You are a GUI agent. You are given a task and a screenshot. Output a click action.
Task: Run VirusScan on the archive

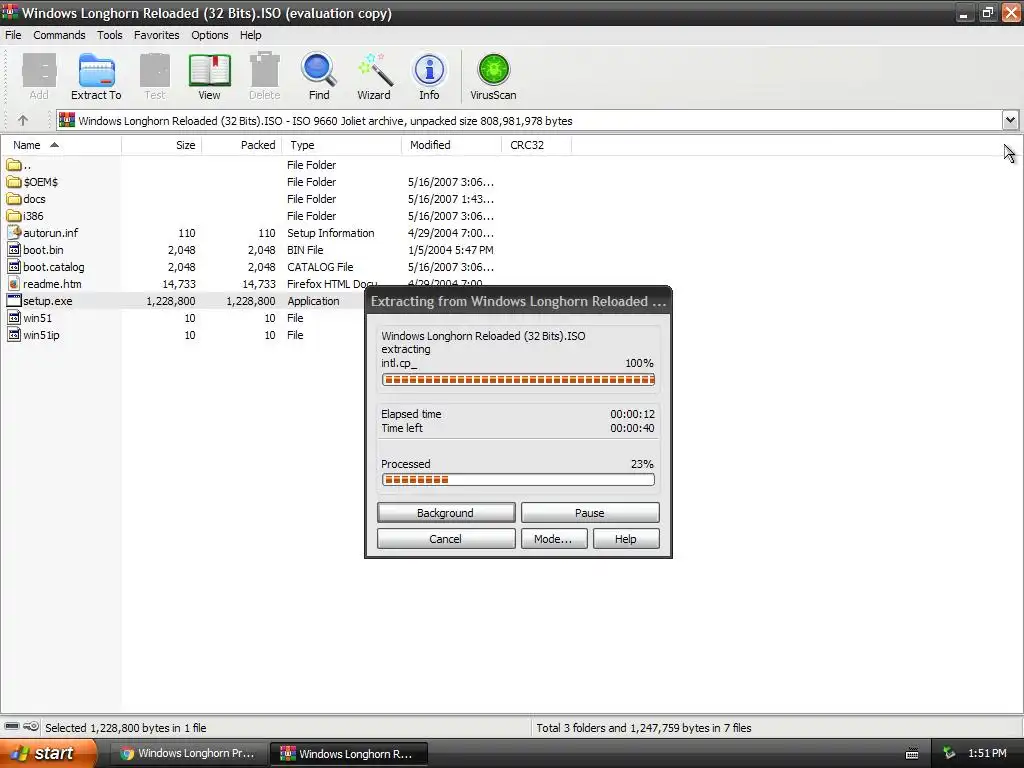click(493, 76)
